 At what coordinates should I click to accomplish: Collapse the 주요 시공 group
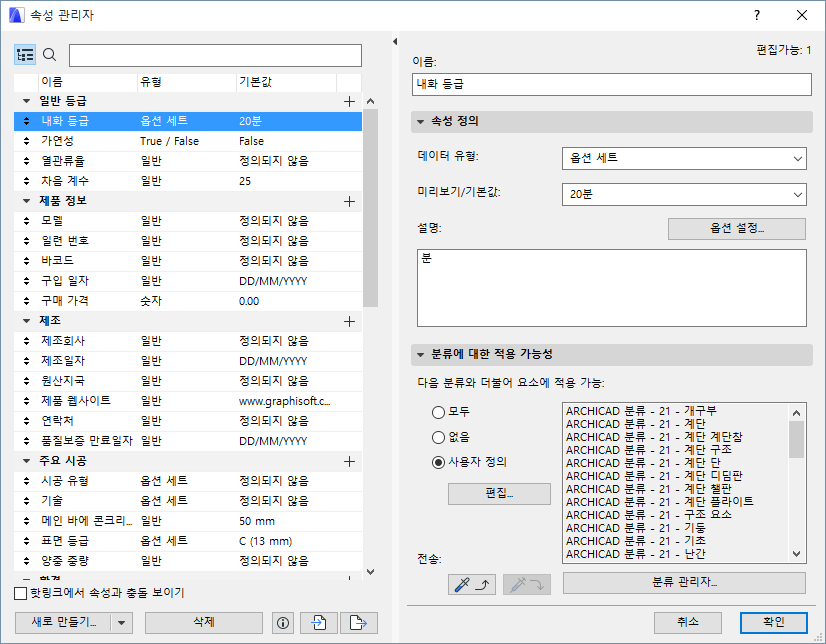26,461
